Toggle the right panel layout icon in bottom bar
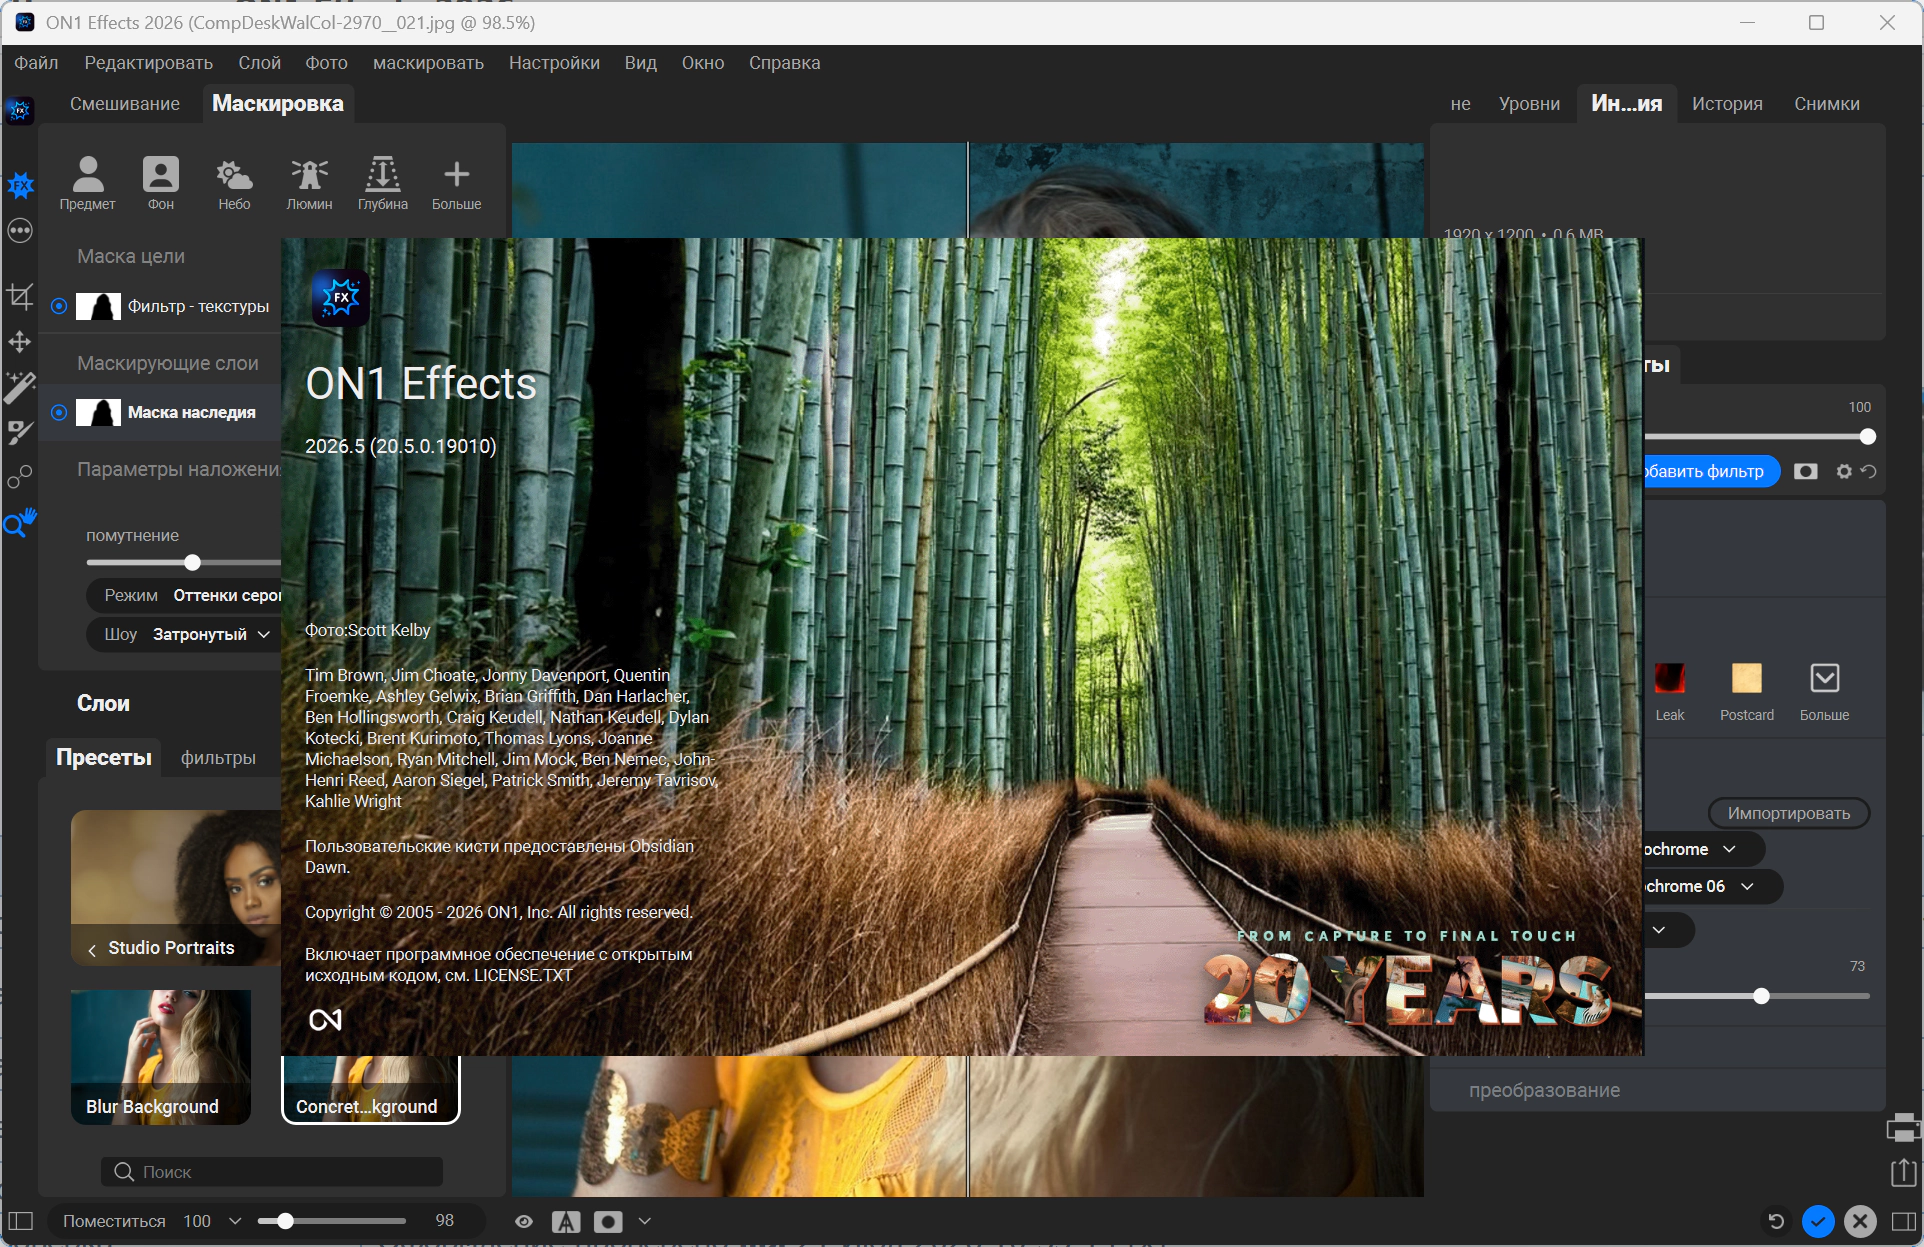This screenshot has height=1247, width=1924. click(x=1904, y=1221)
